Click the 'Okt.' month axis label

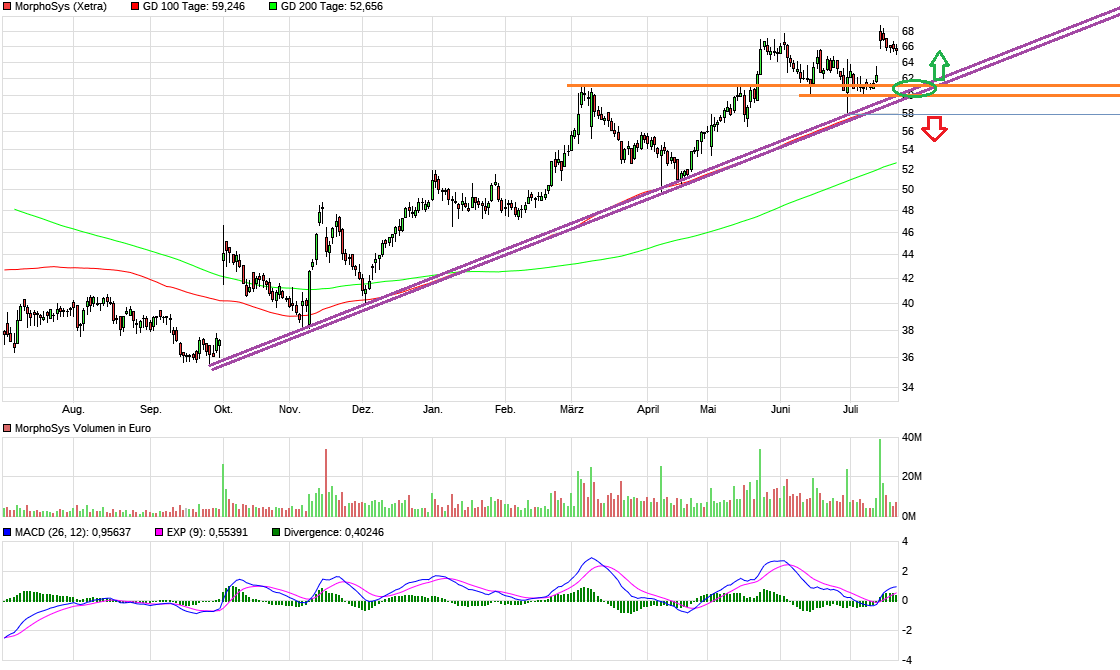pyautogui.click(x=224, y=409)
